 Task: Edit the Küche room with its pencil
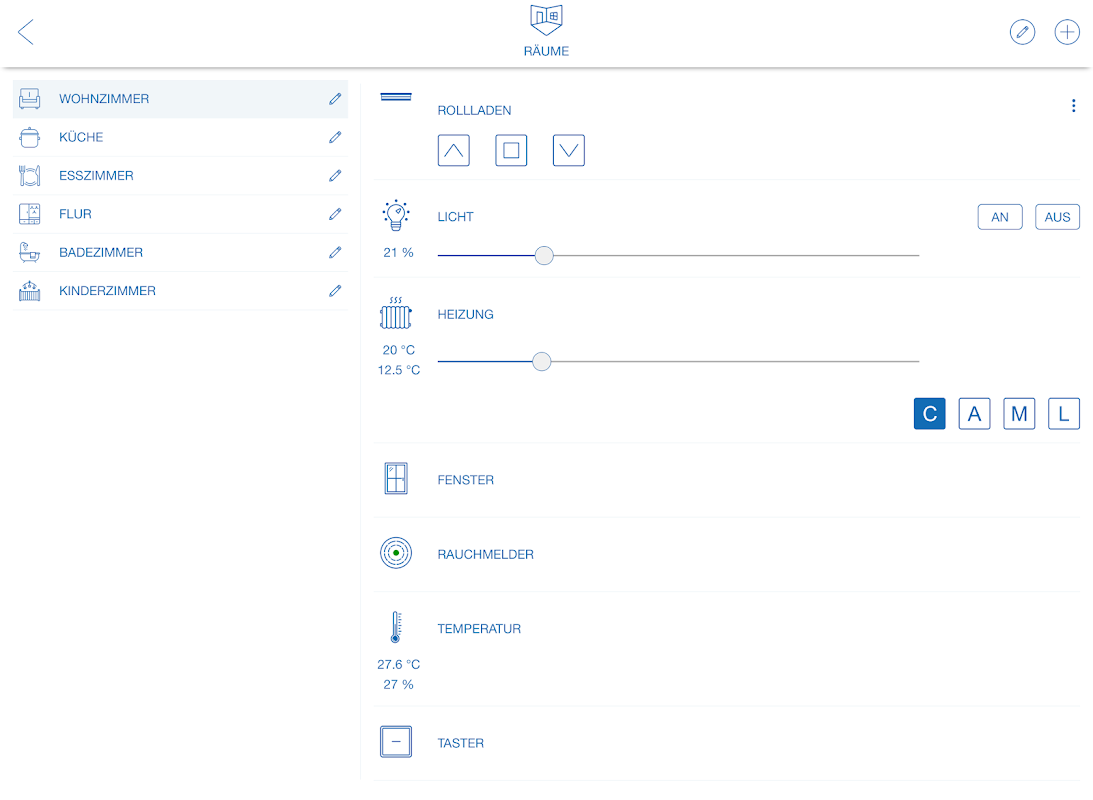click(335, 137)
